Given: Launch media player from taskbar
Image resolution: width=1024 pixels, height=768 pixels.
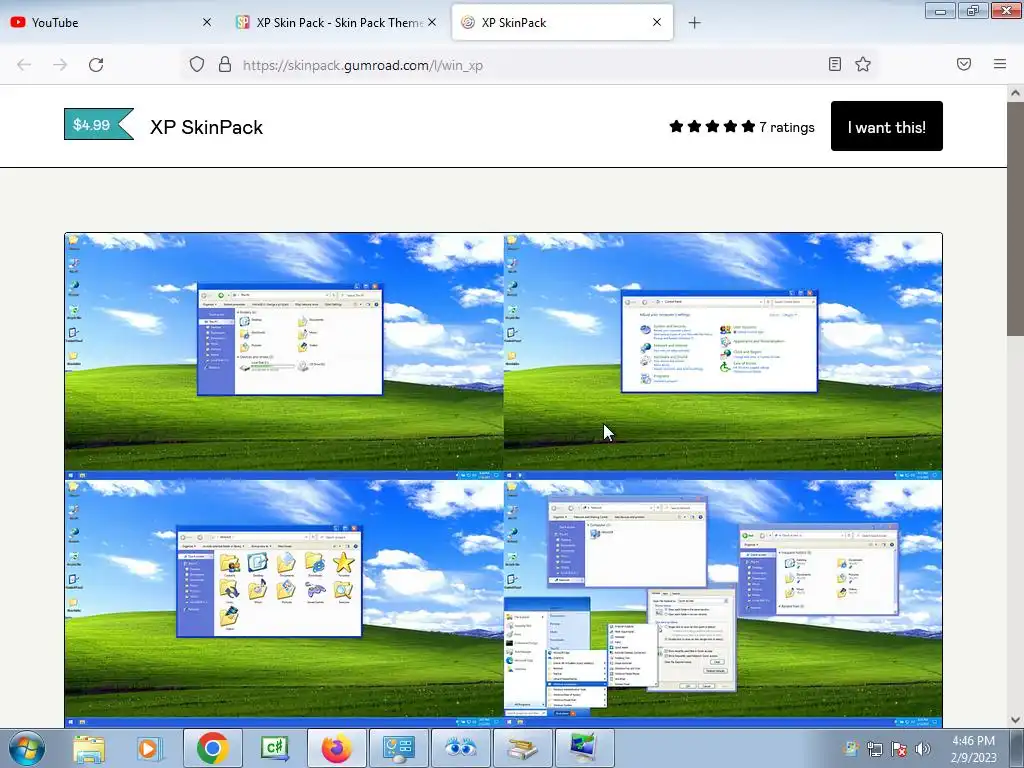Looking at the screenshot, I should coord(150,748).
